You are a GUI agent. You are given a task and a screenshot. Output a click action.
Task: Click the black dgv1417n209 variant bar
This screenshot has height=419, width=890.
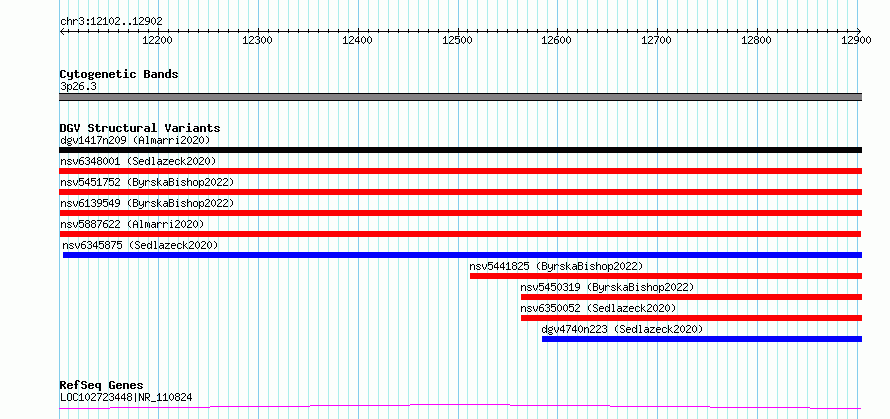[x=460, y=150]
